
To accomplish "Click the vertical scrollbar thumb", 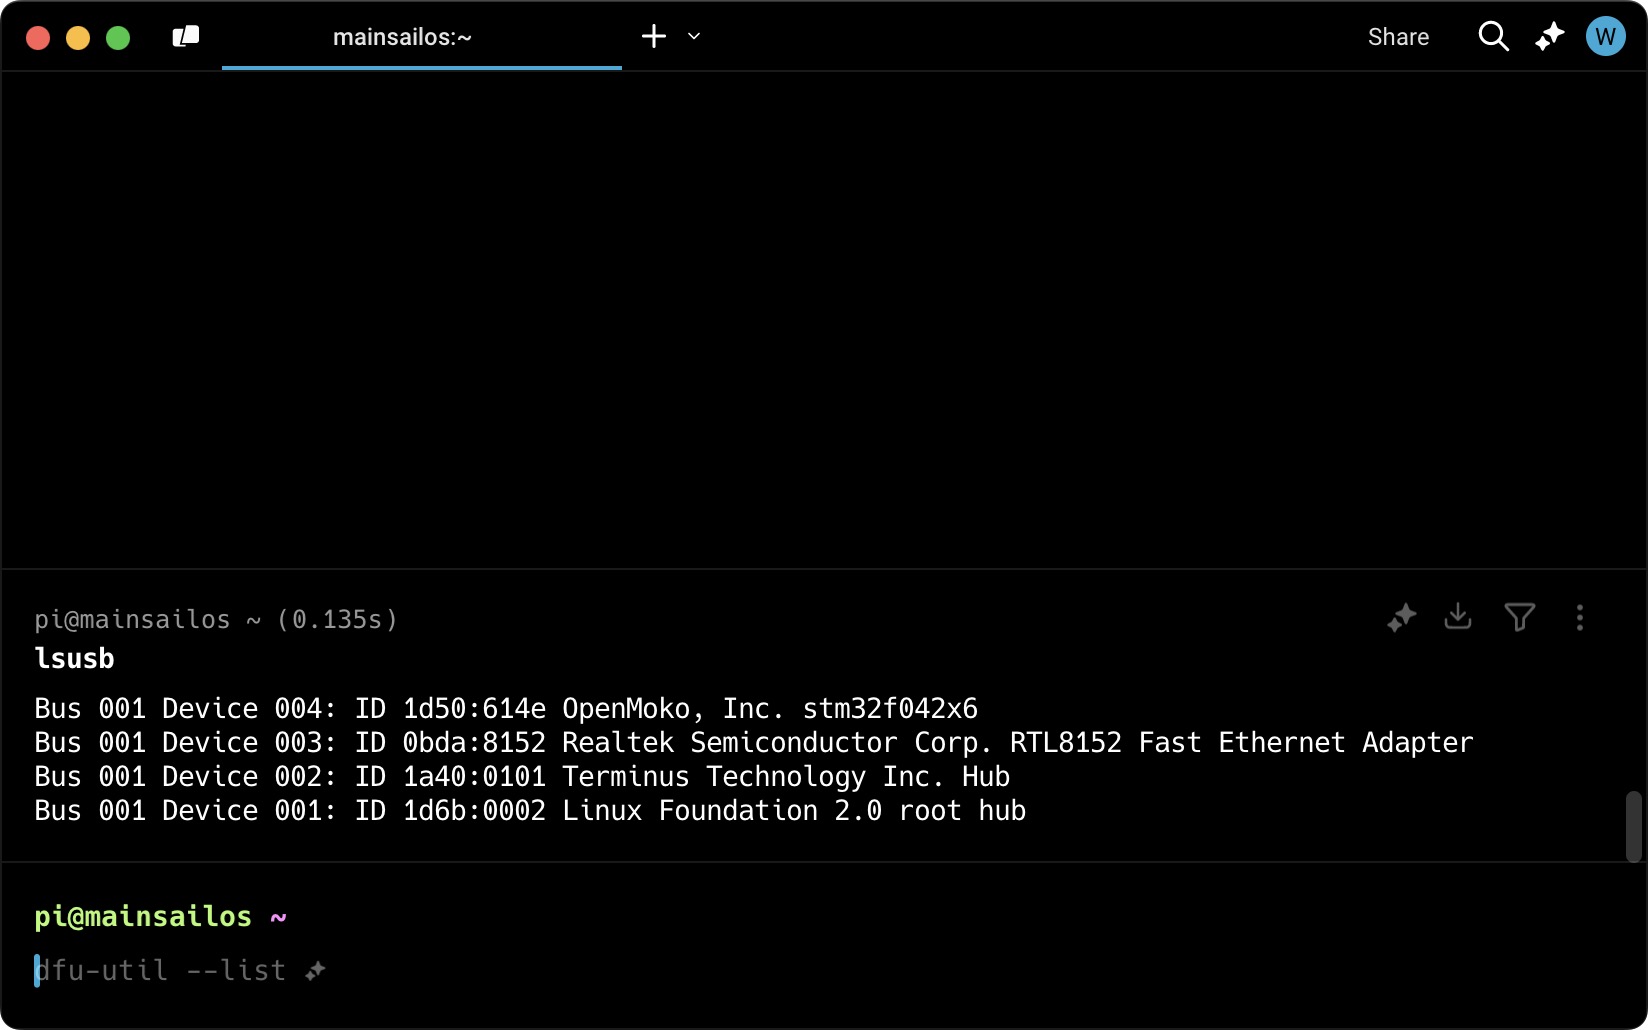I will (x=1634, y=827).
